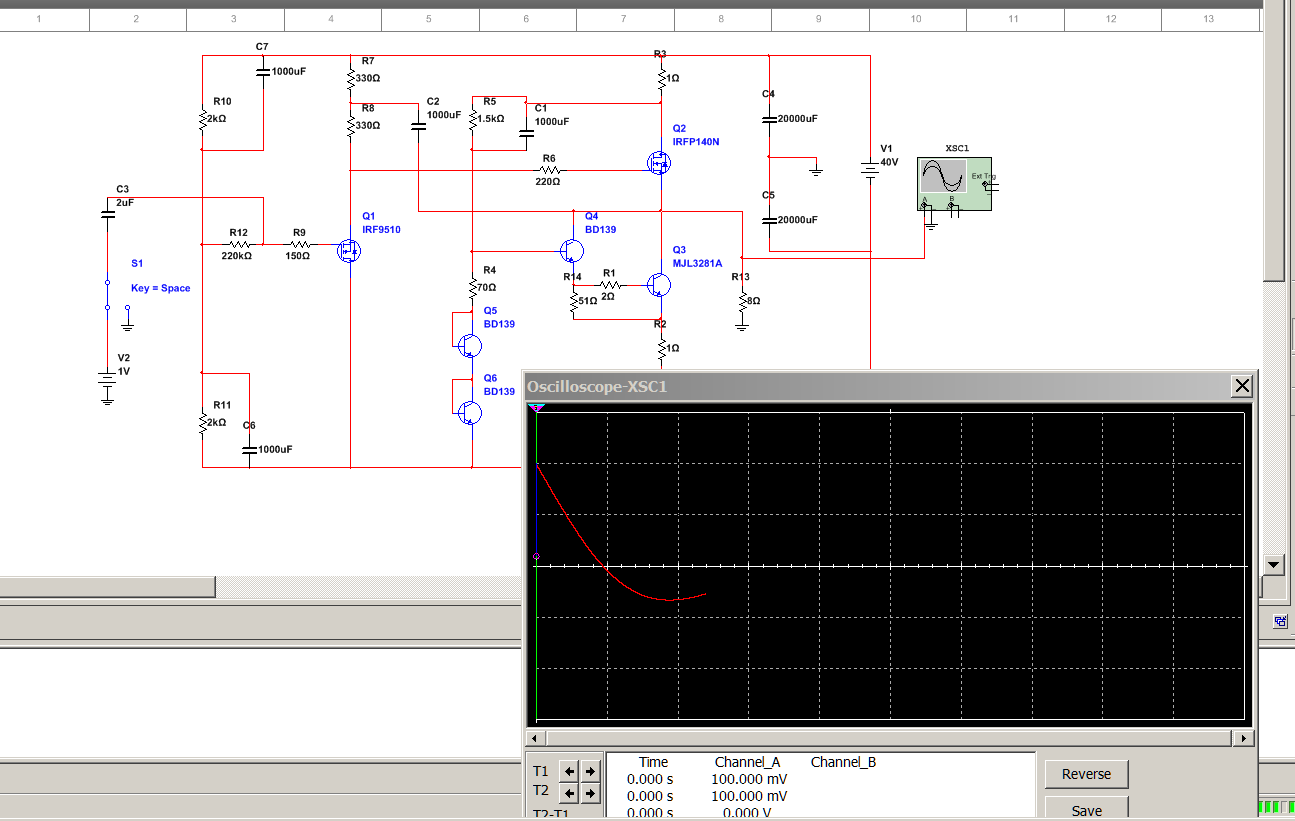Select the C6 1000uF capacitor
1295x821 pixels.
(x=250, y=449)
